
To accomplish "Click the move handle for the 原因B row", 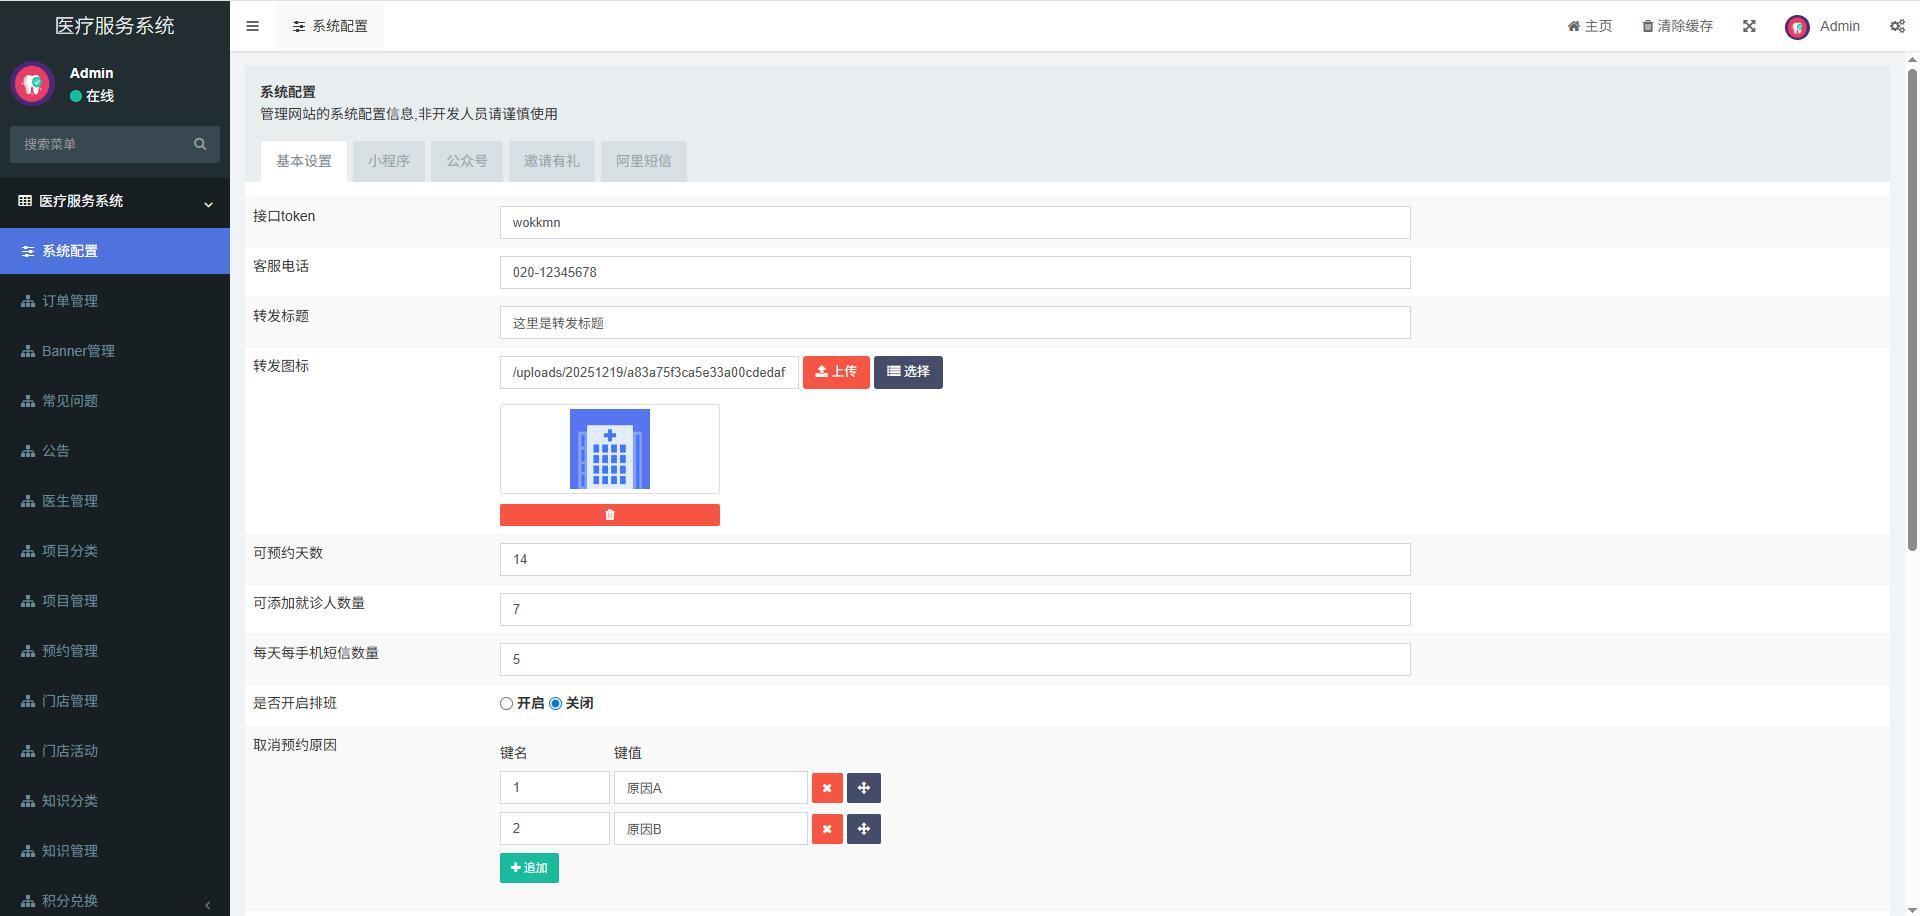I will 863,829.
